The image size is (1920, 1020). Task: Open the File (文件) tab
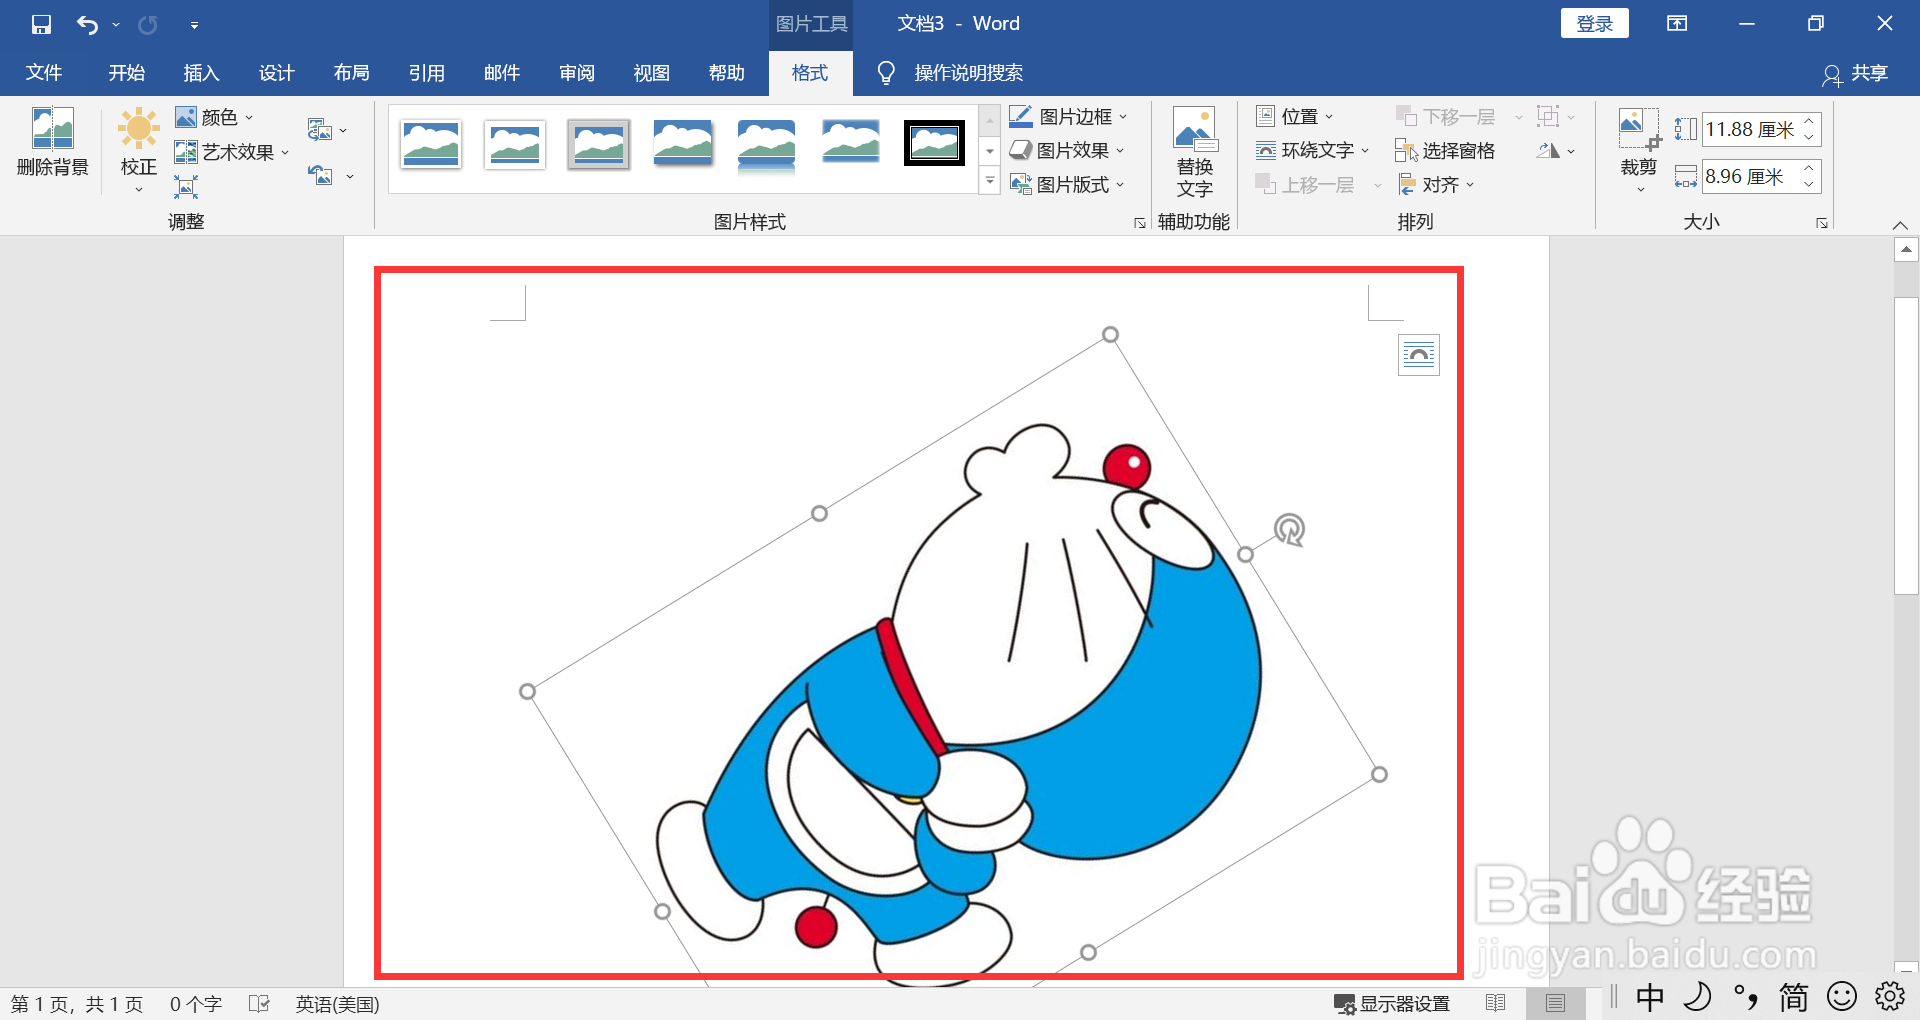tap(44, 73)
